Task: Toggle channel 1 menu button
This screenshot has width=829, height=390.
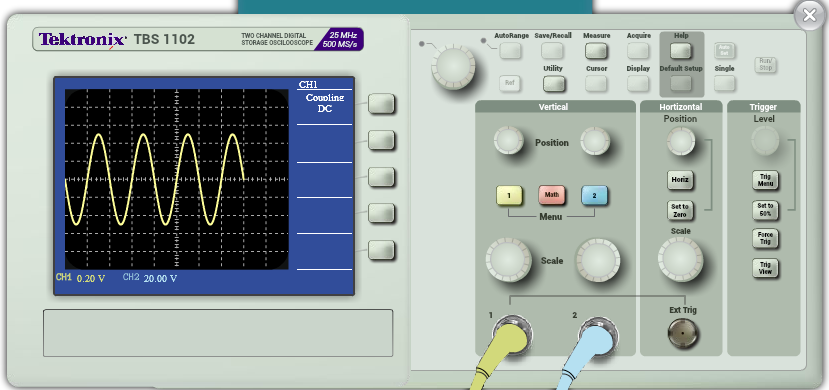Action: pyautogui.click(x=509, y=196)
